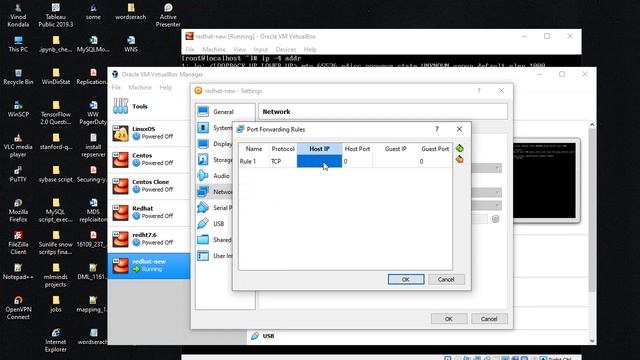This screenshot has width=640, height=360.
Task: Select the sybase script folder icon
Action: pos(56,174)
